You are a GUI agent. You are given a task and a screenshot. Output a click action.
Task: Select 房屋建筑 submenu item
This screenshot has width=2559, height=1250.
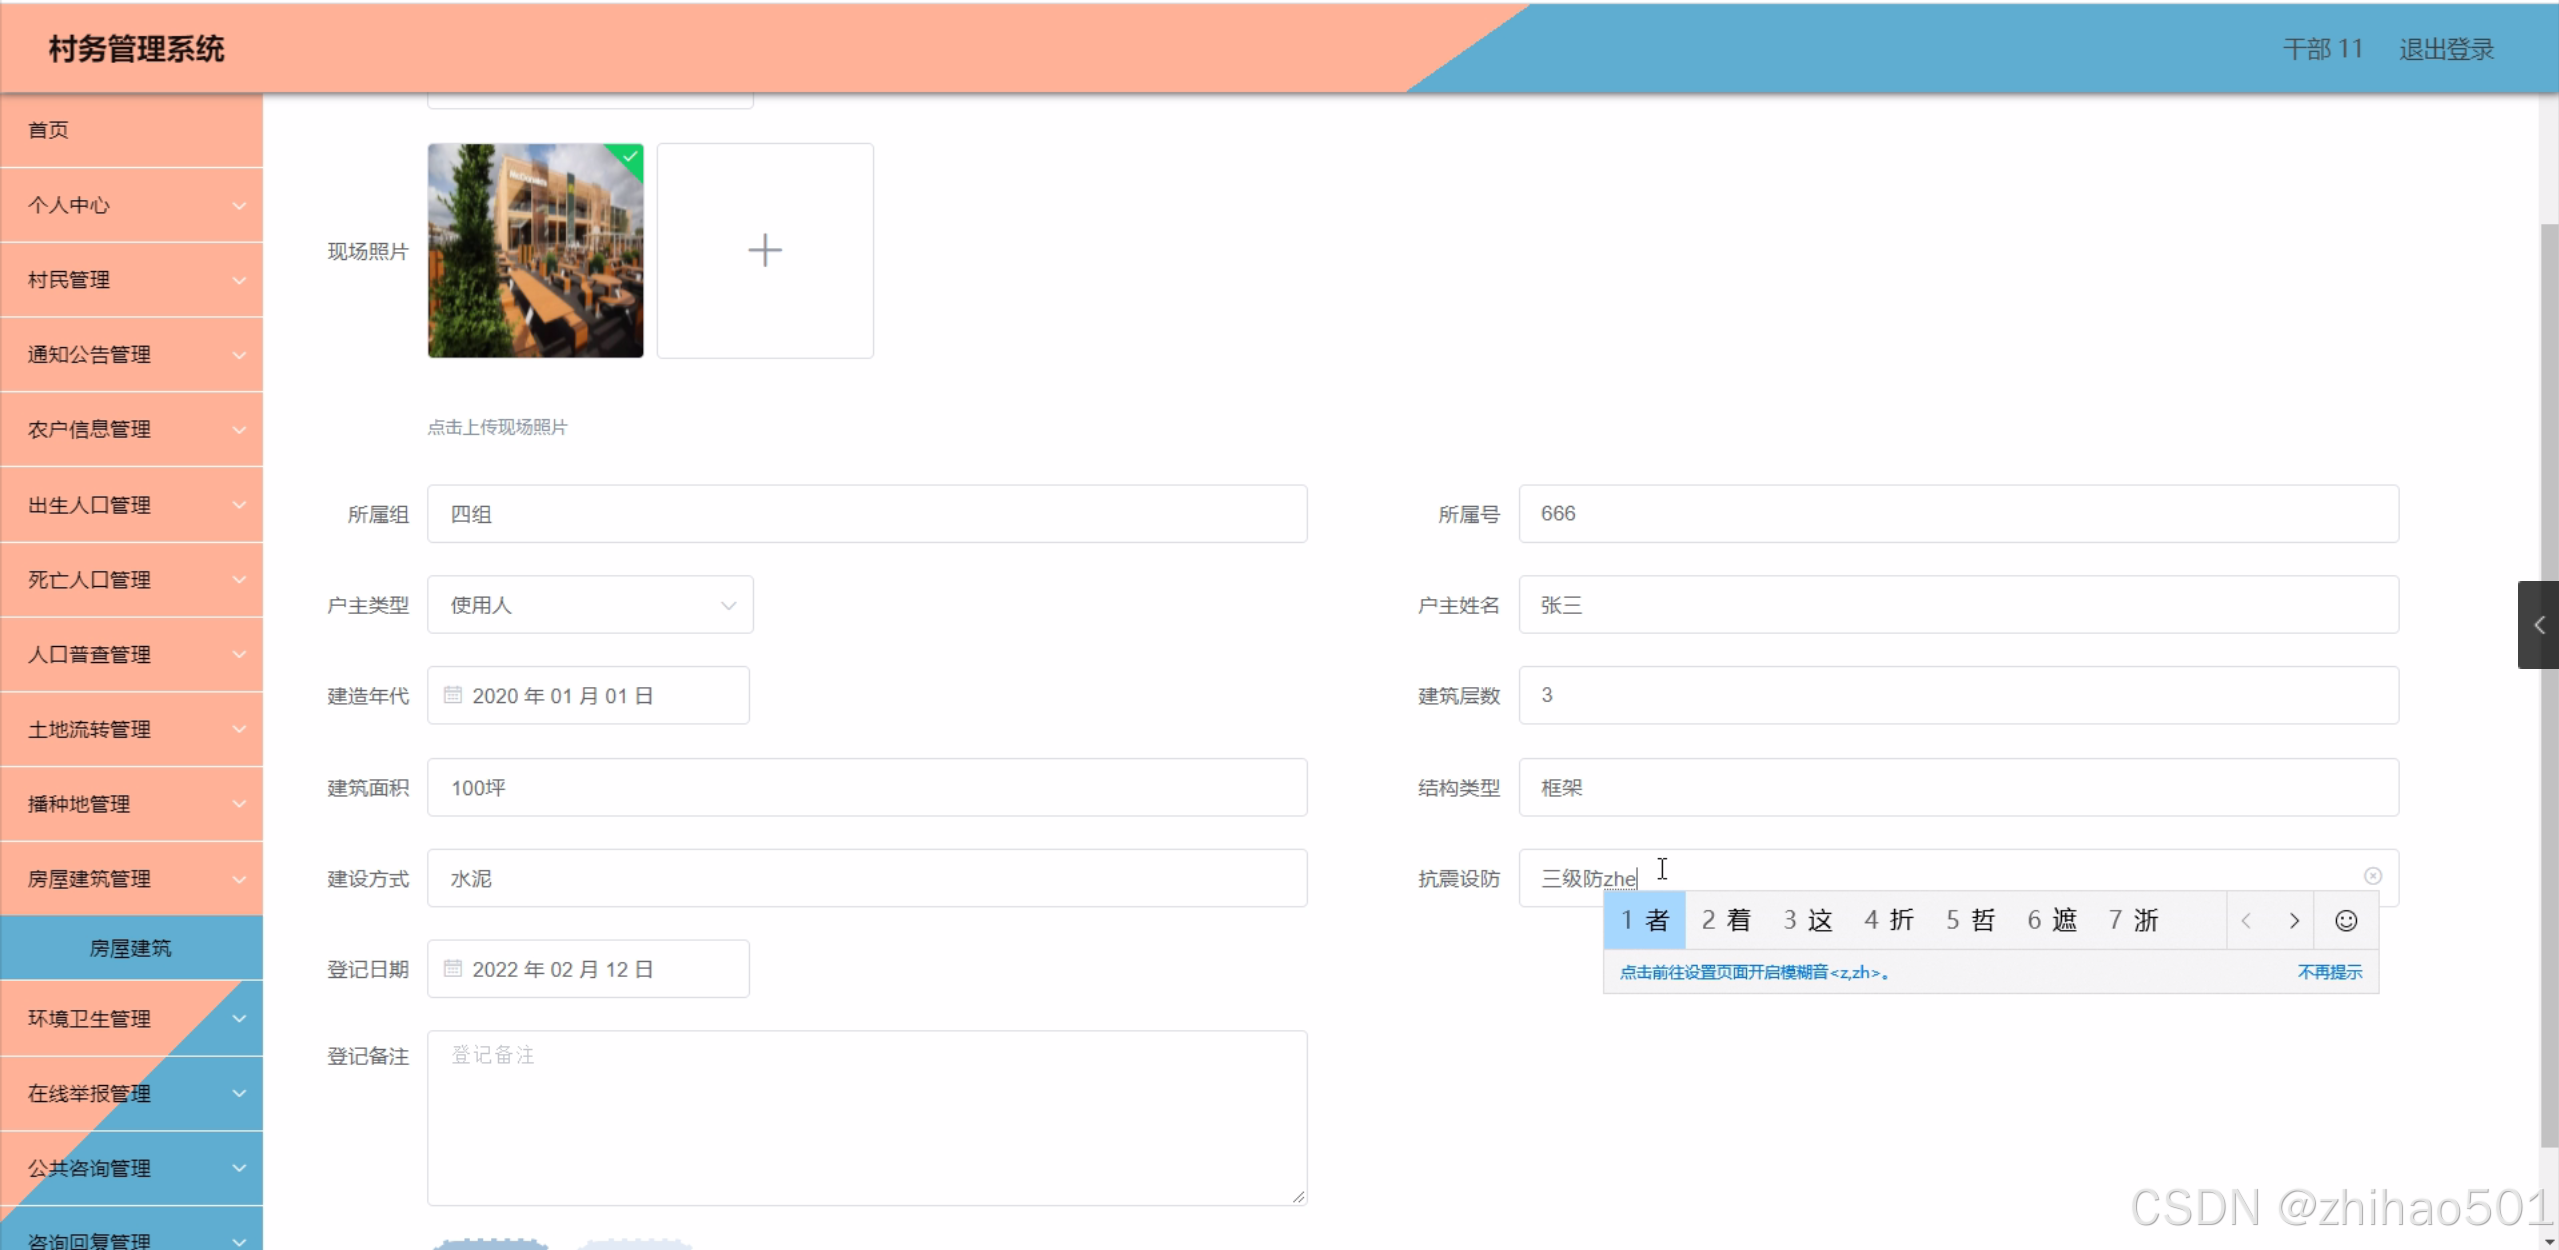tap(131, 948)
